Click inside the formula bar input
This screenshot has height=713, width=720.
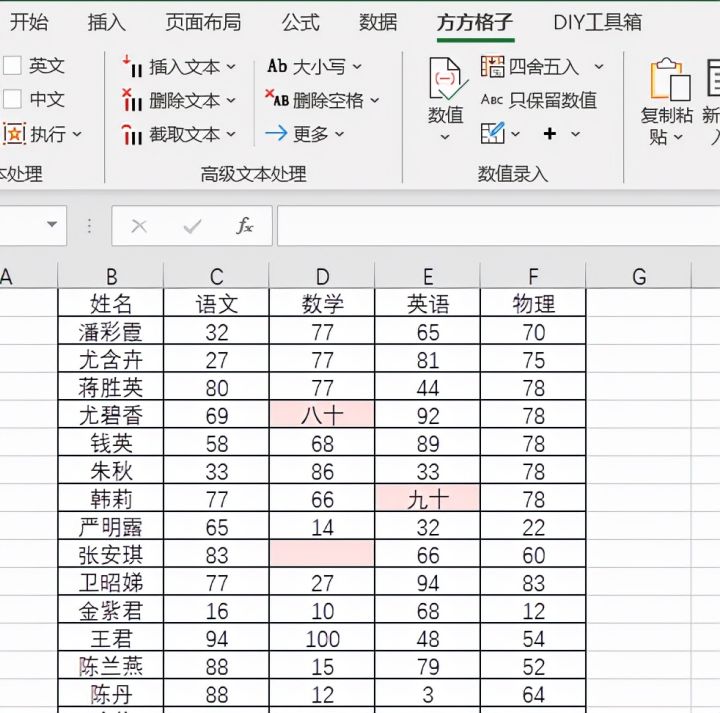(498, 225)
